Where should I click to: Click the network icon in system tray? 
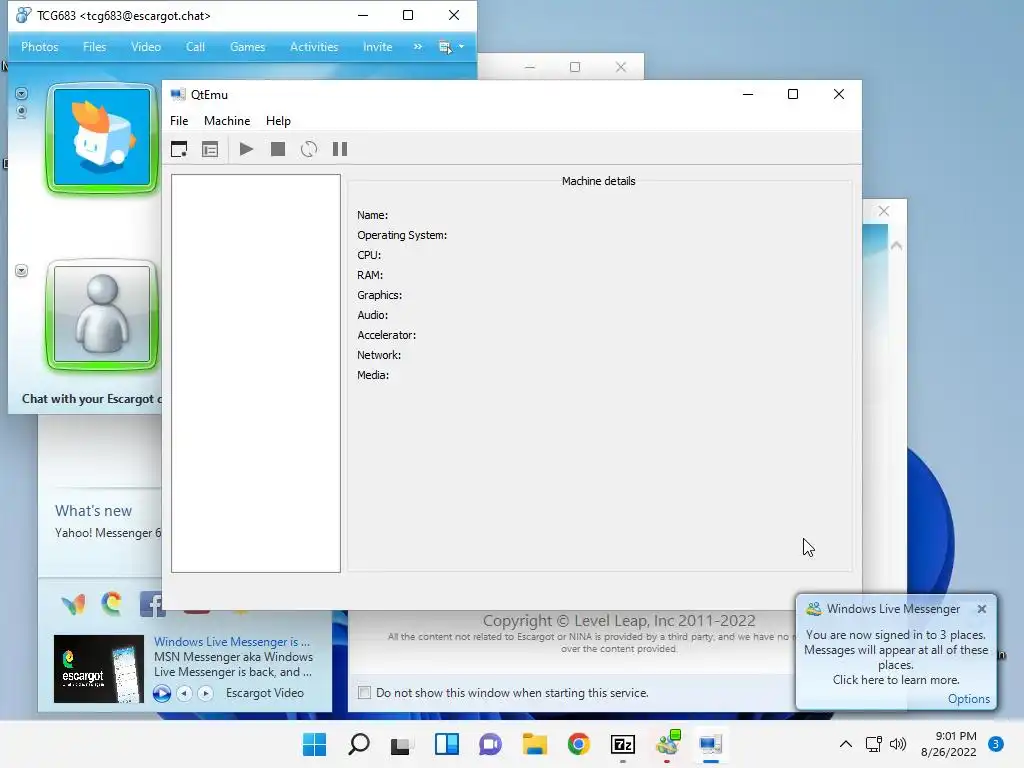(x=874, y=744)
